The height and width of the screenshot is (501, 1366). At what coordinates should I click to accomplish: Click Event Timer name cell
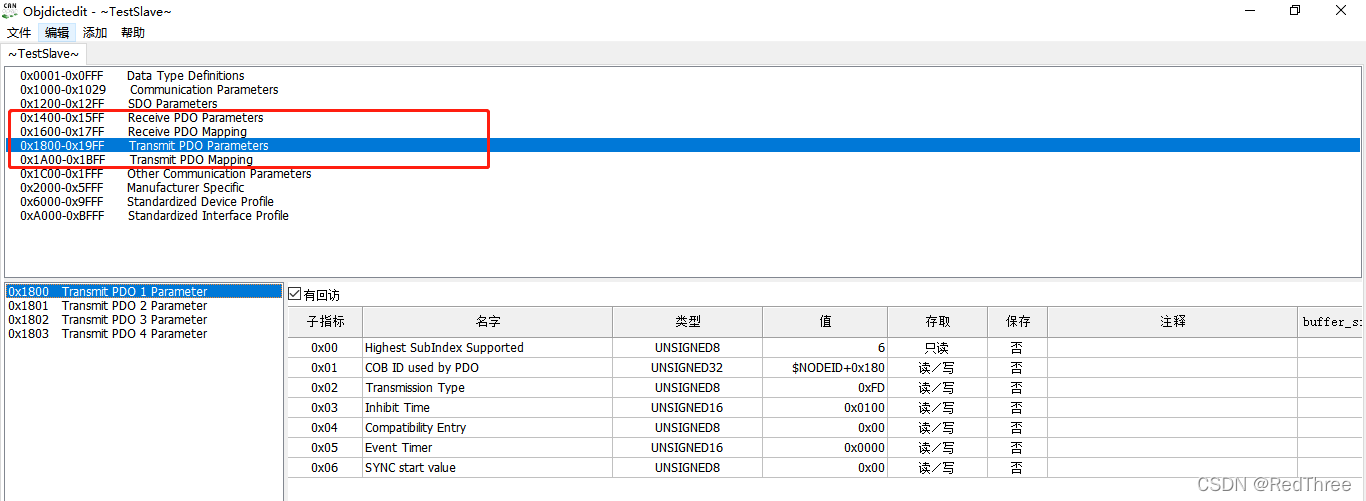[x=487, y=448]
